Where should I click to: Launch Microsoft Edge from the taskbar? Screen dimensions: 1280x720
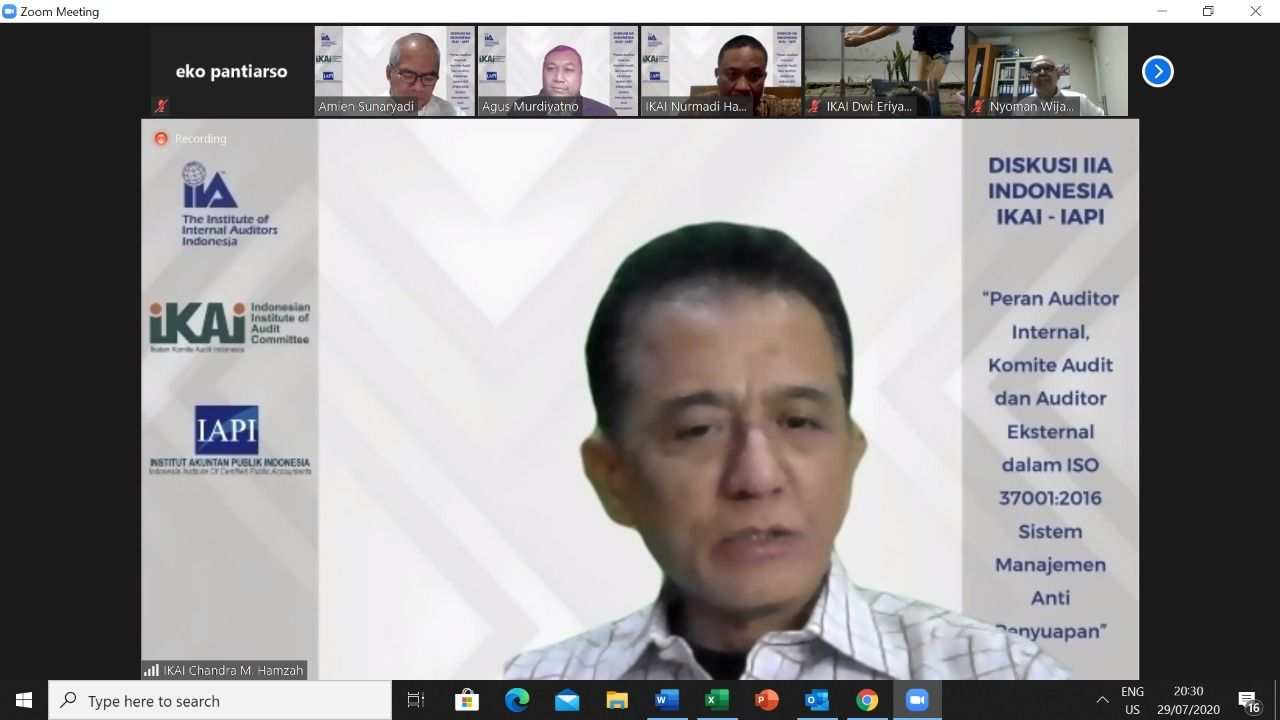517,700
